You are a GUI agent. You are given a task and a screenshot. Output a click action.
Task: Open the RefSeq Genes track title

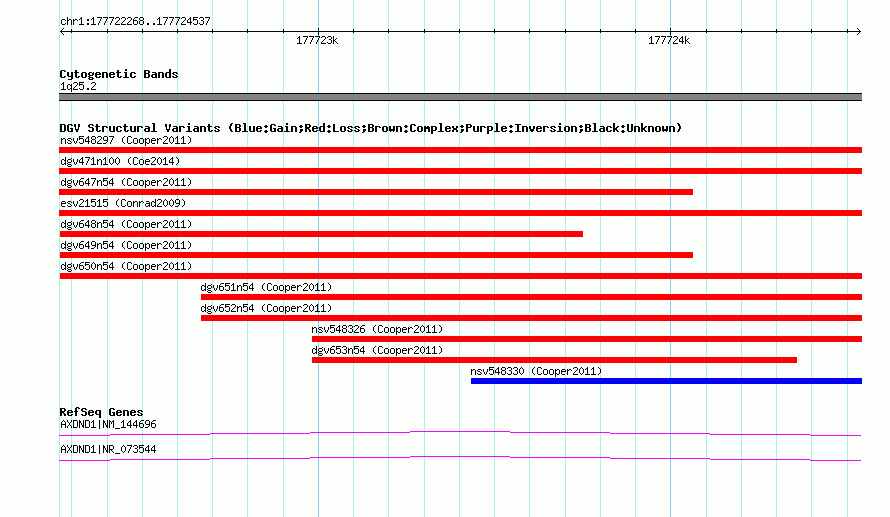point(101,413)
